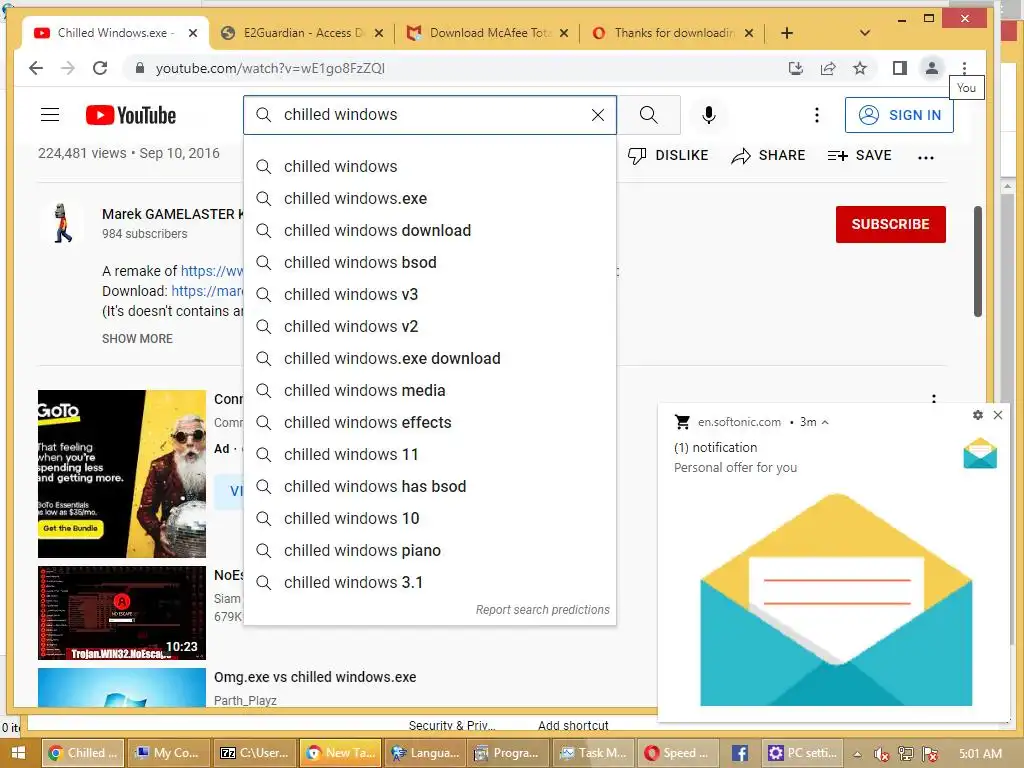Open more actions ellipsis beside SAVE

(x=925, y=157)
